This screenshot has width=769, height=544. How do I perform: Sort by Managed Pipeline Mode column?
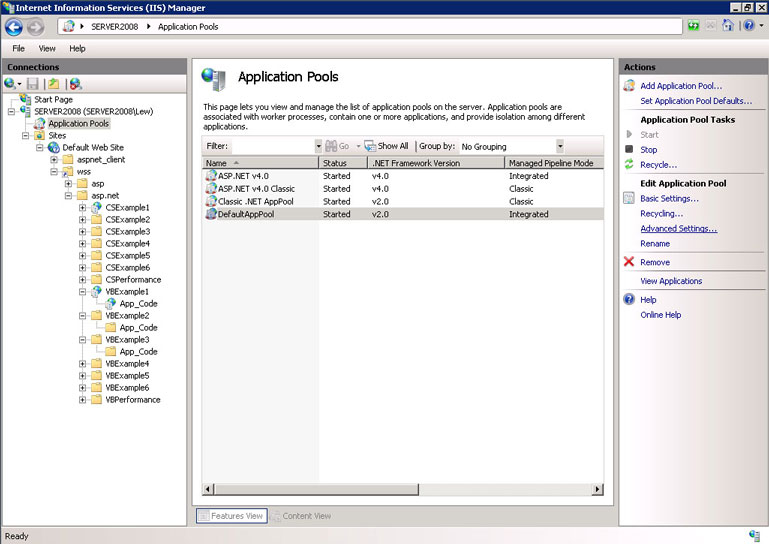click(x=554, y=163)
